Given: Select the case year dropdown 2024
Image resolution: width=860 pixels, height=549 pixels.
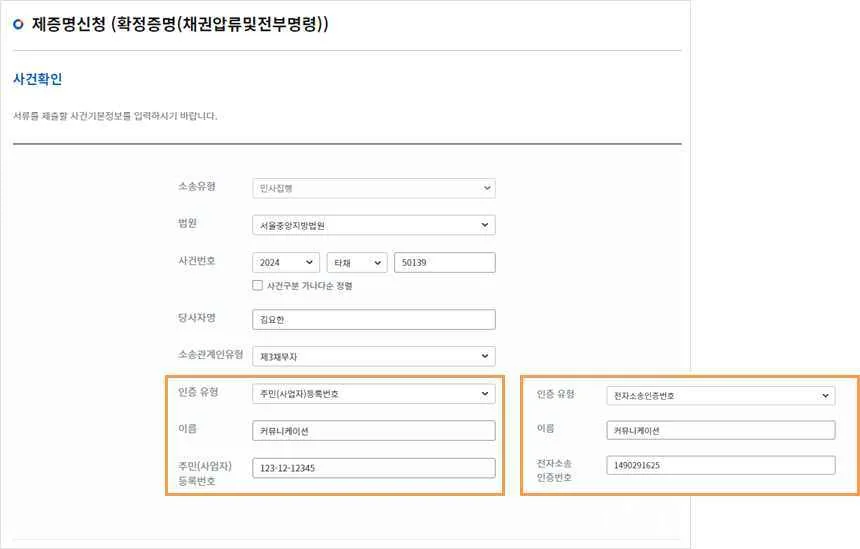Looking at the screenshot, I should coord(286,263).
